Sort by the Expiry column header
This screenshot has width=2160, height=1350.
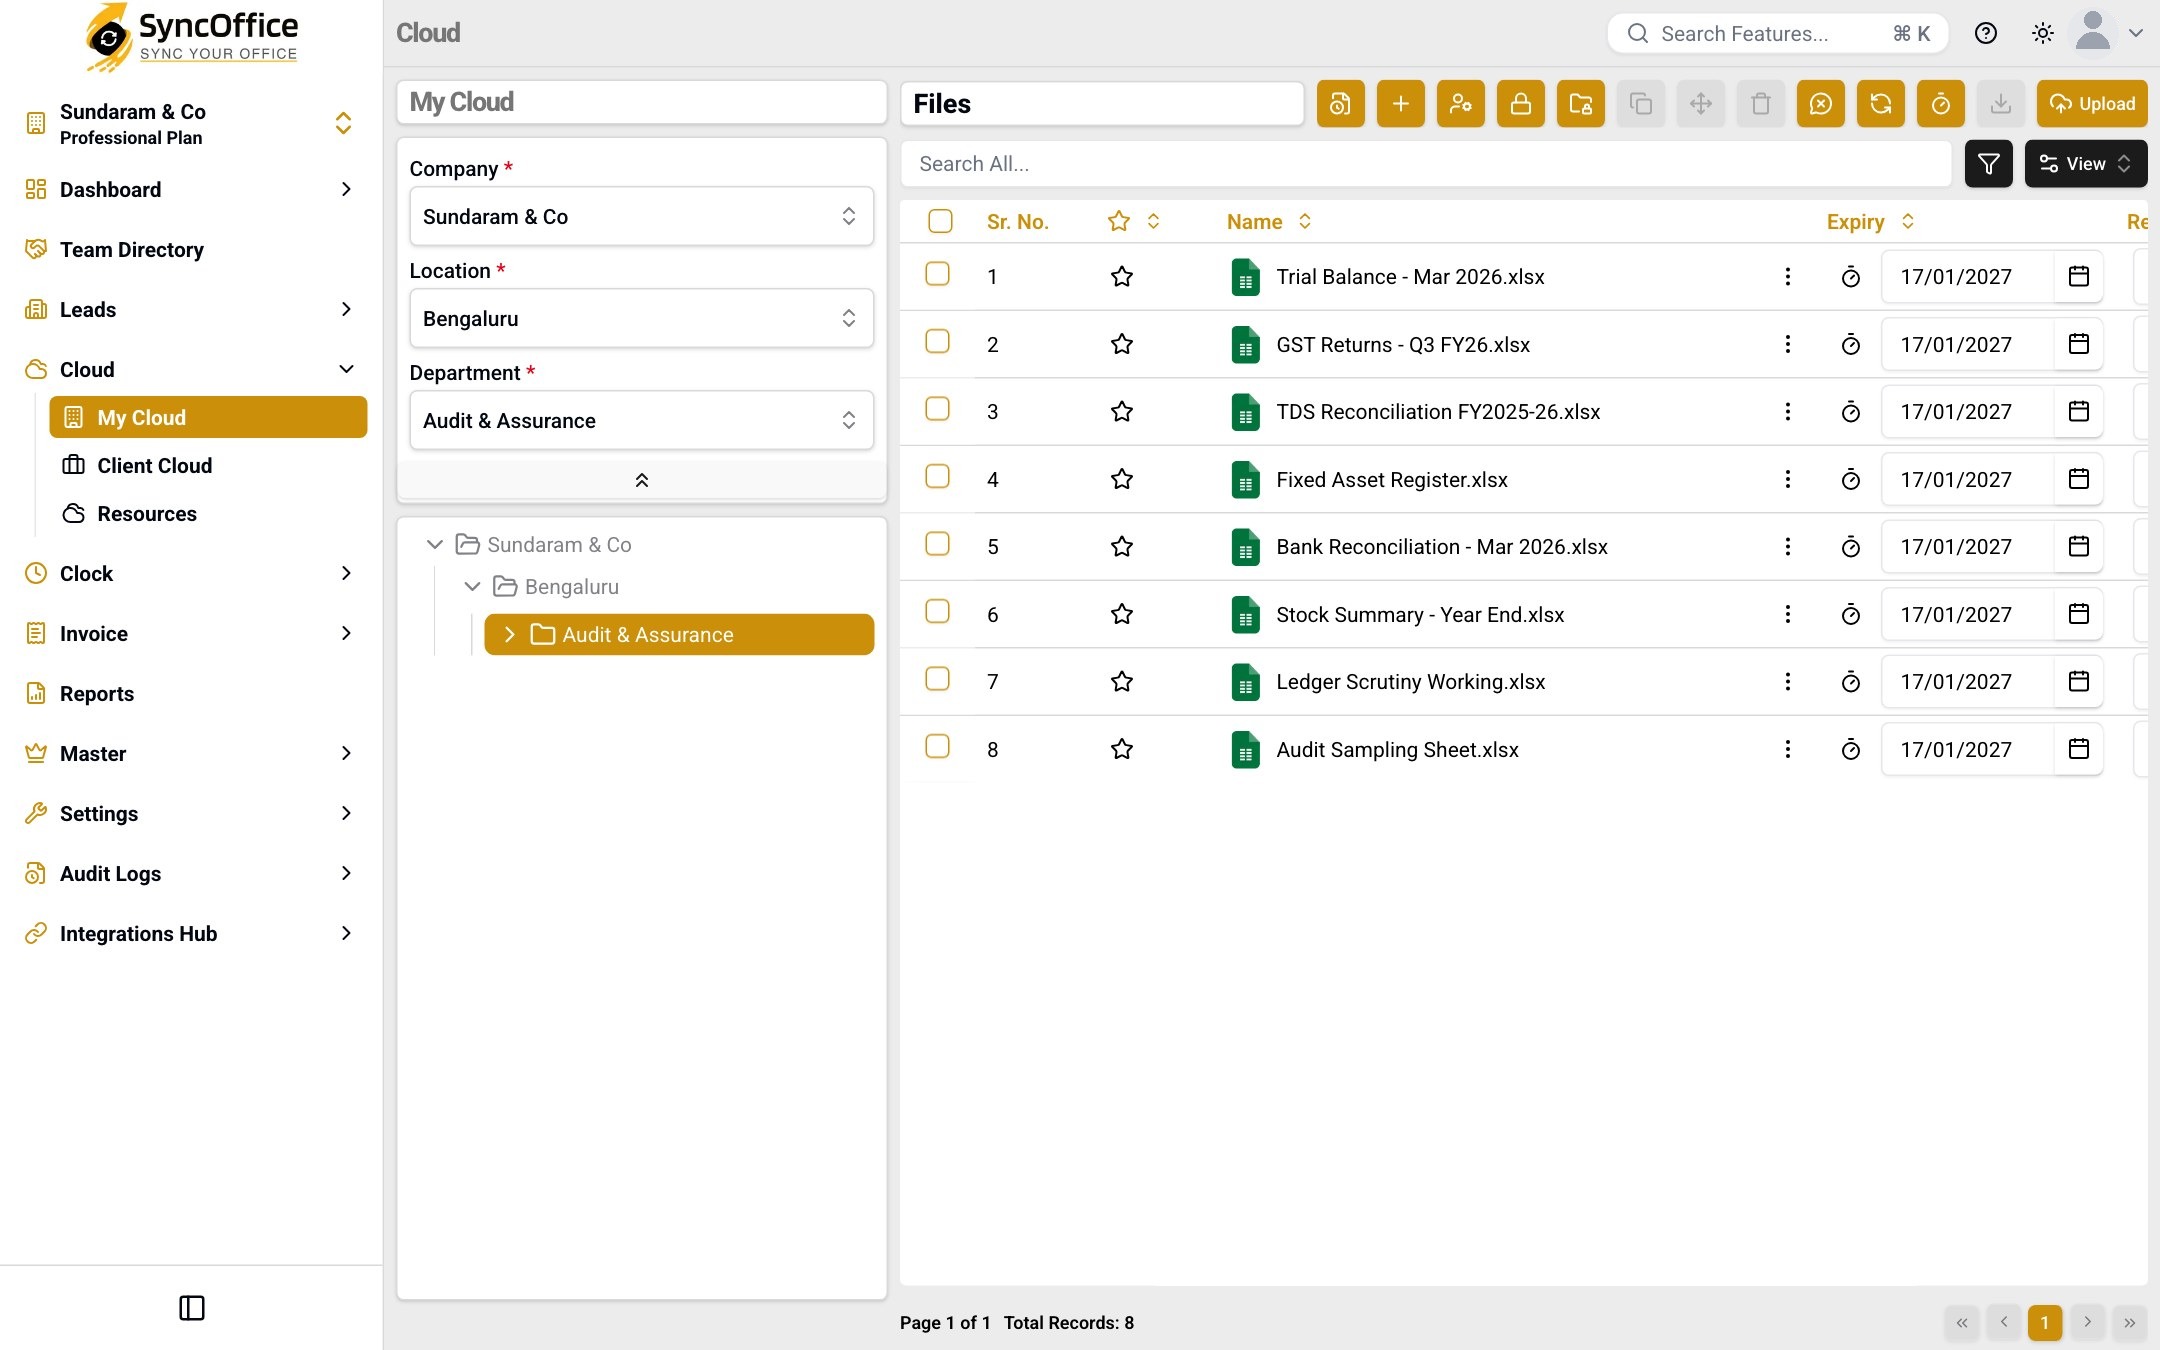(1870, 222)
